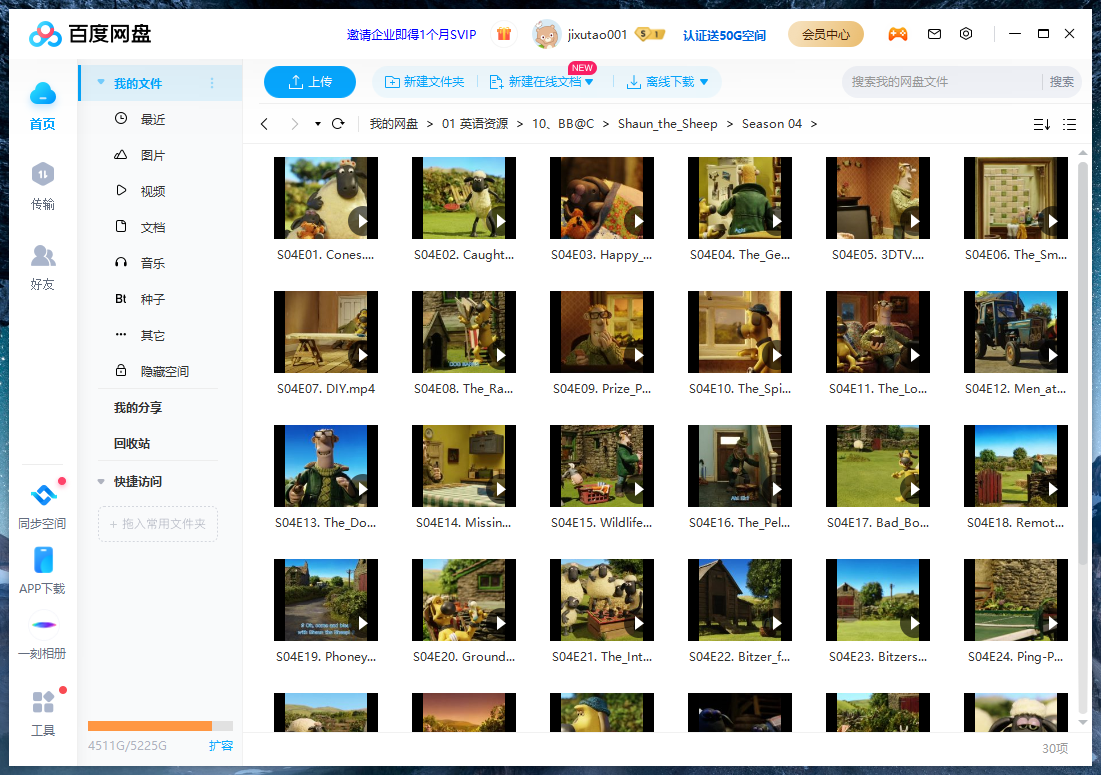Screen dimensions: 1101x775
Task: Click the gift box icon in title bar
Action: pyautogui.click(x=503, y=34)
